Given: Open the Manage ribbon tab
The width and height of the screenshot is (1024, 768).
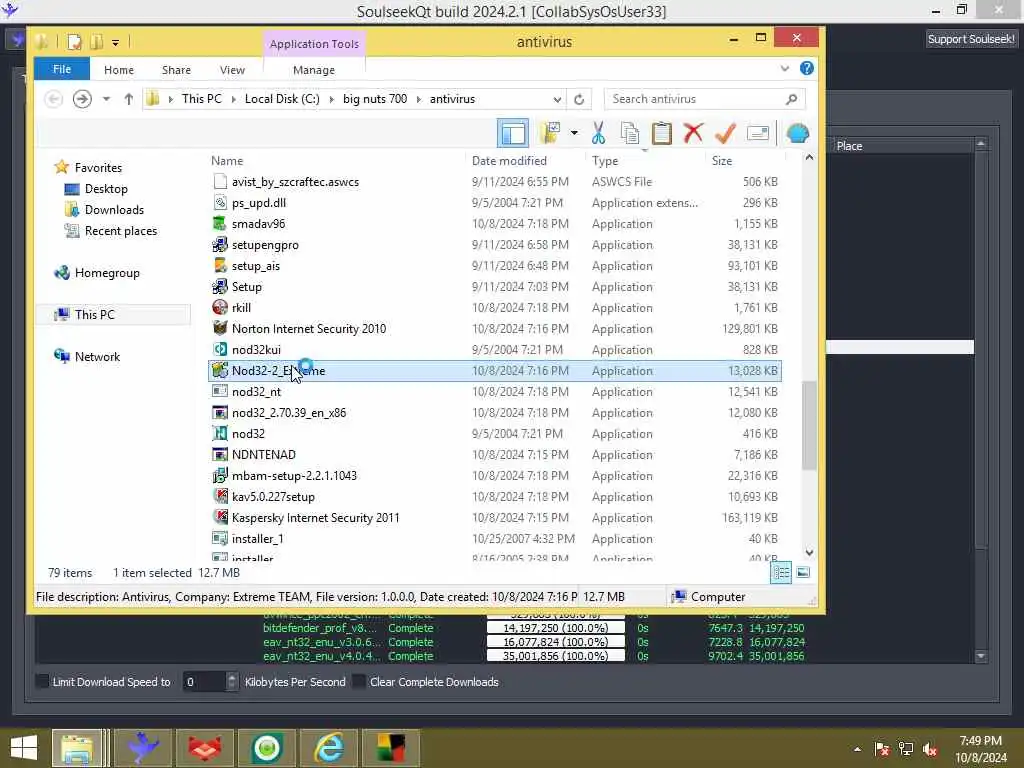Looking at the screenshot, I should coord(314,70).
